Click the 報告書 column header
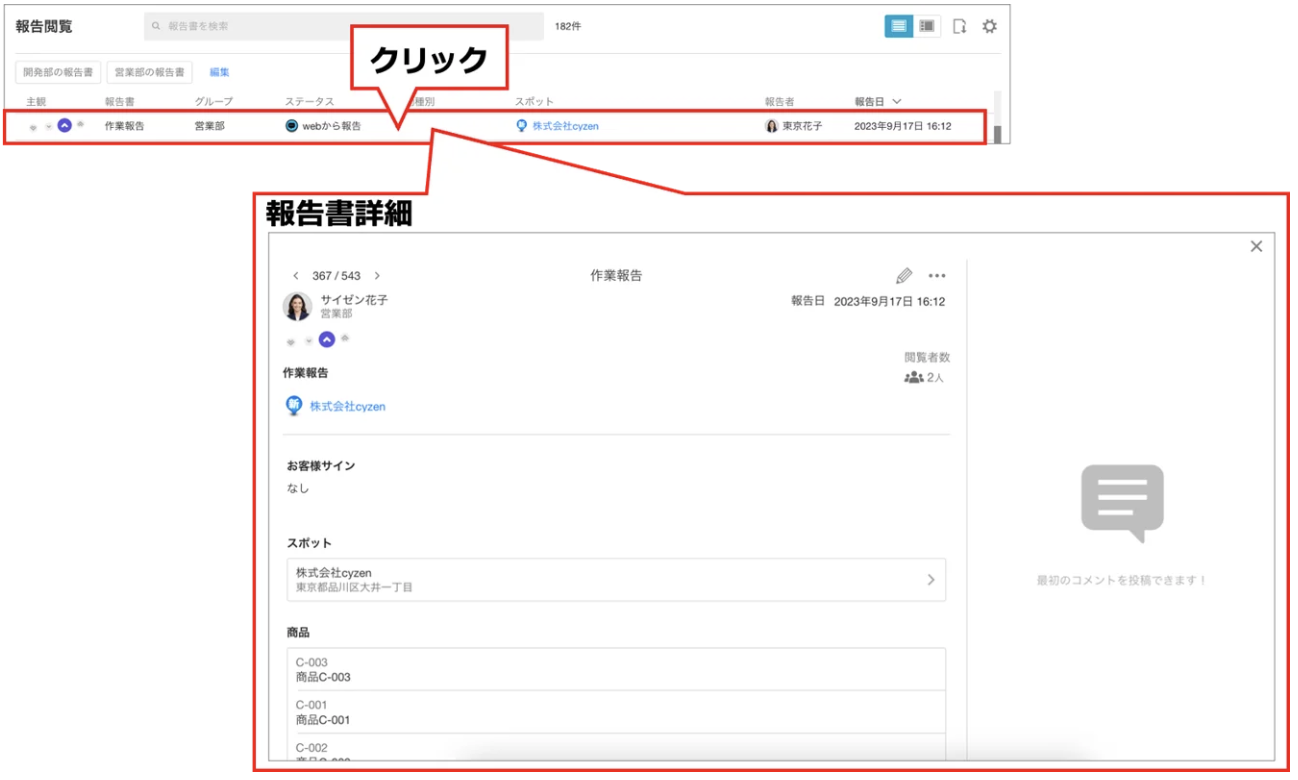This screenshot has height=780, width=1298. point(120,102)
